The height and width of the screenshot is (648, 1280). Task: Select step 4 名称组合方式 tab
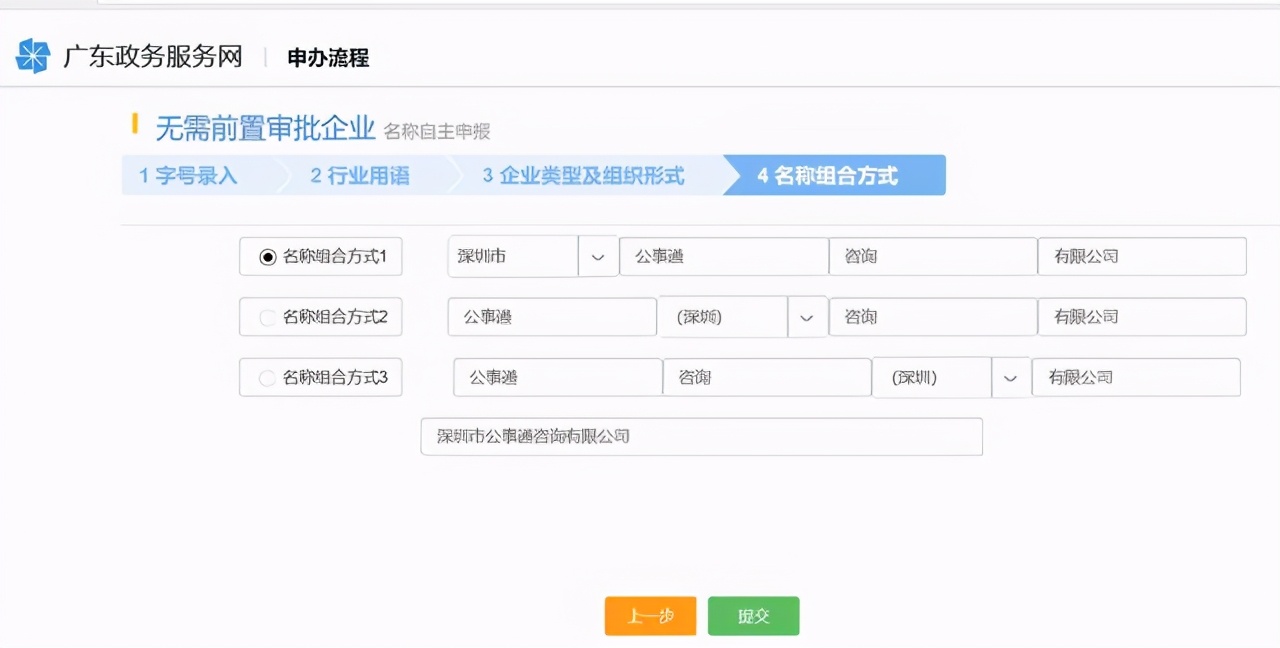828,176
